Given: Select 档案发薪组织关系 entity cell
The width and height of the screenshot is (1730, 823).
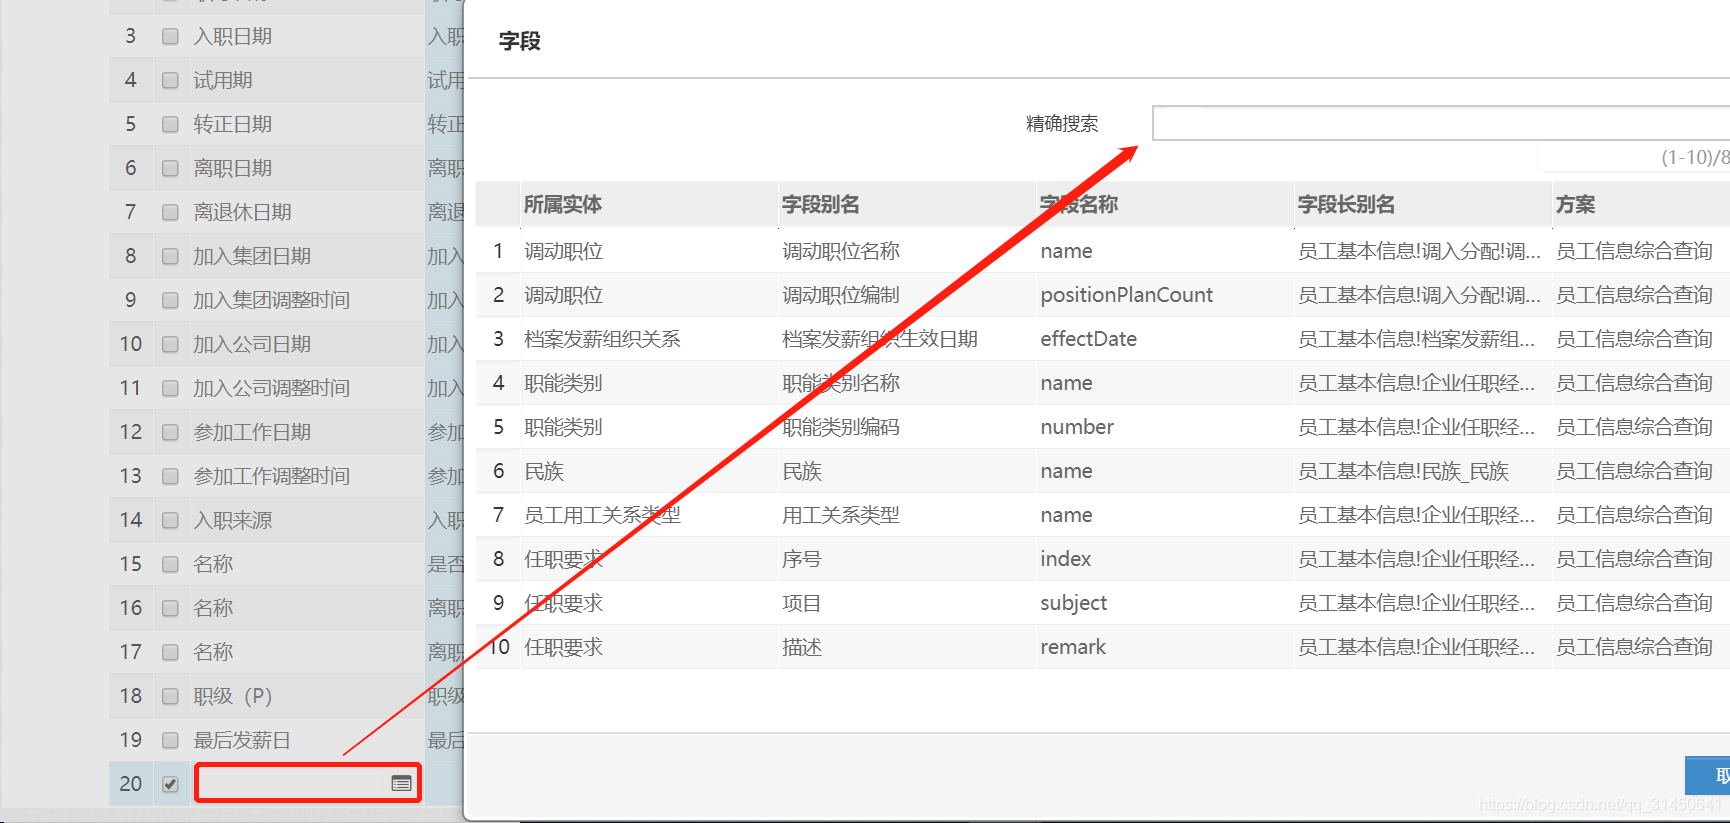Looking at the screenshot, I should pyautogui.click(x=602, y=339).
